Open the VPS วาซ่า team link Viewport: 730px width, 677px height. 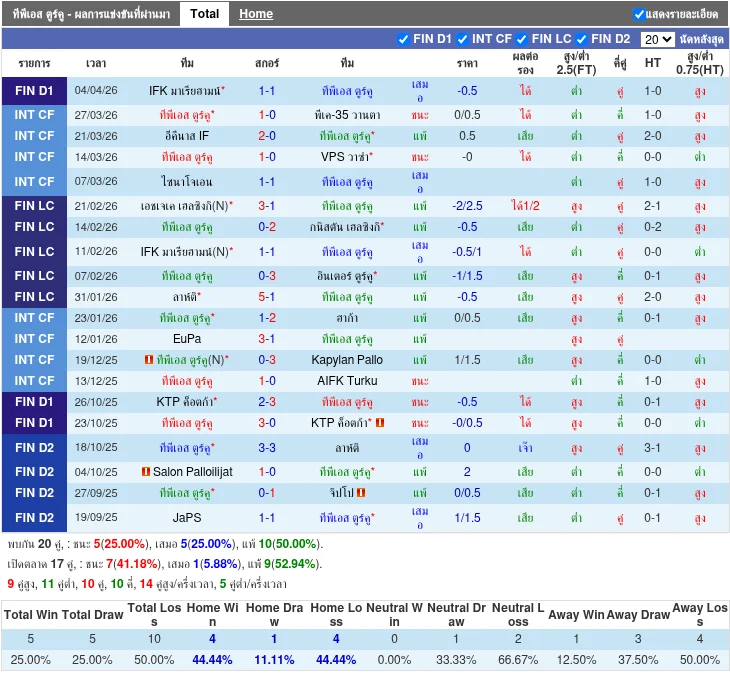[345, 157]
